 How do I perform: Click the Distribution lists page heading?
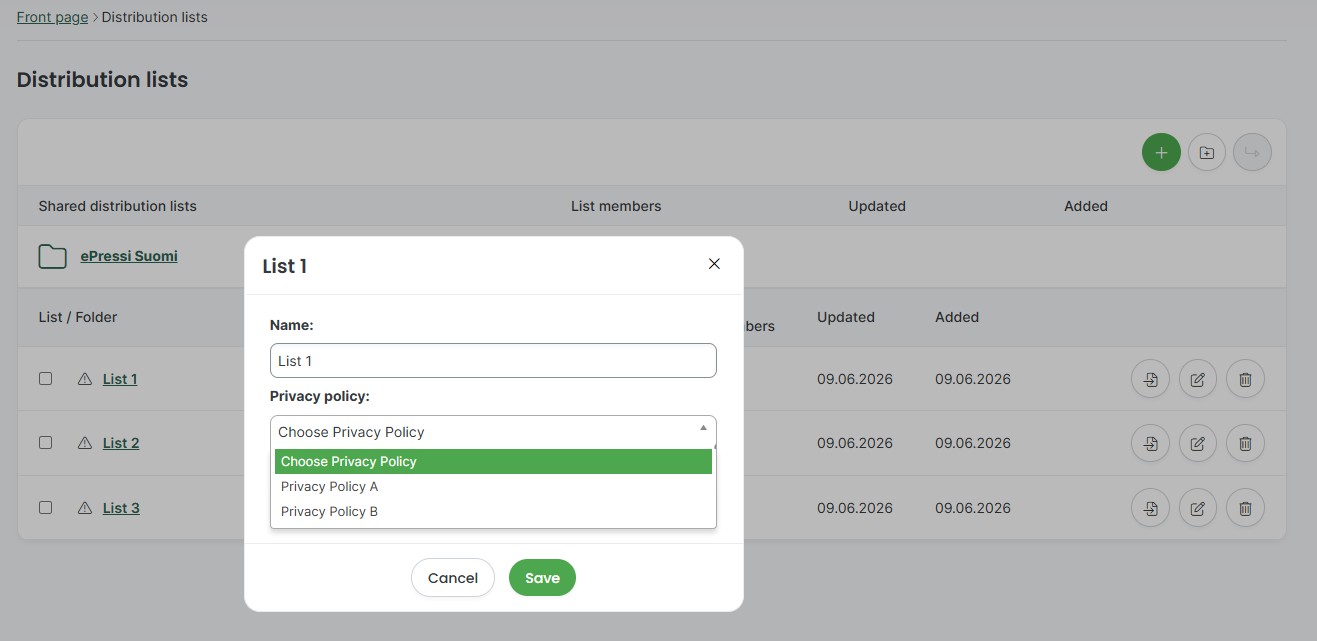(102, 80)
